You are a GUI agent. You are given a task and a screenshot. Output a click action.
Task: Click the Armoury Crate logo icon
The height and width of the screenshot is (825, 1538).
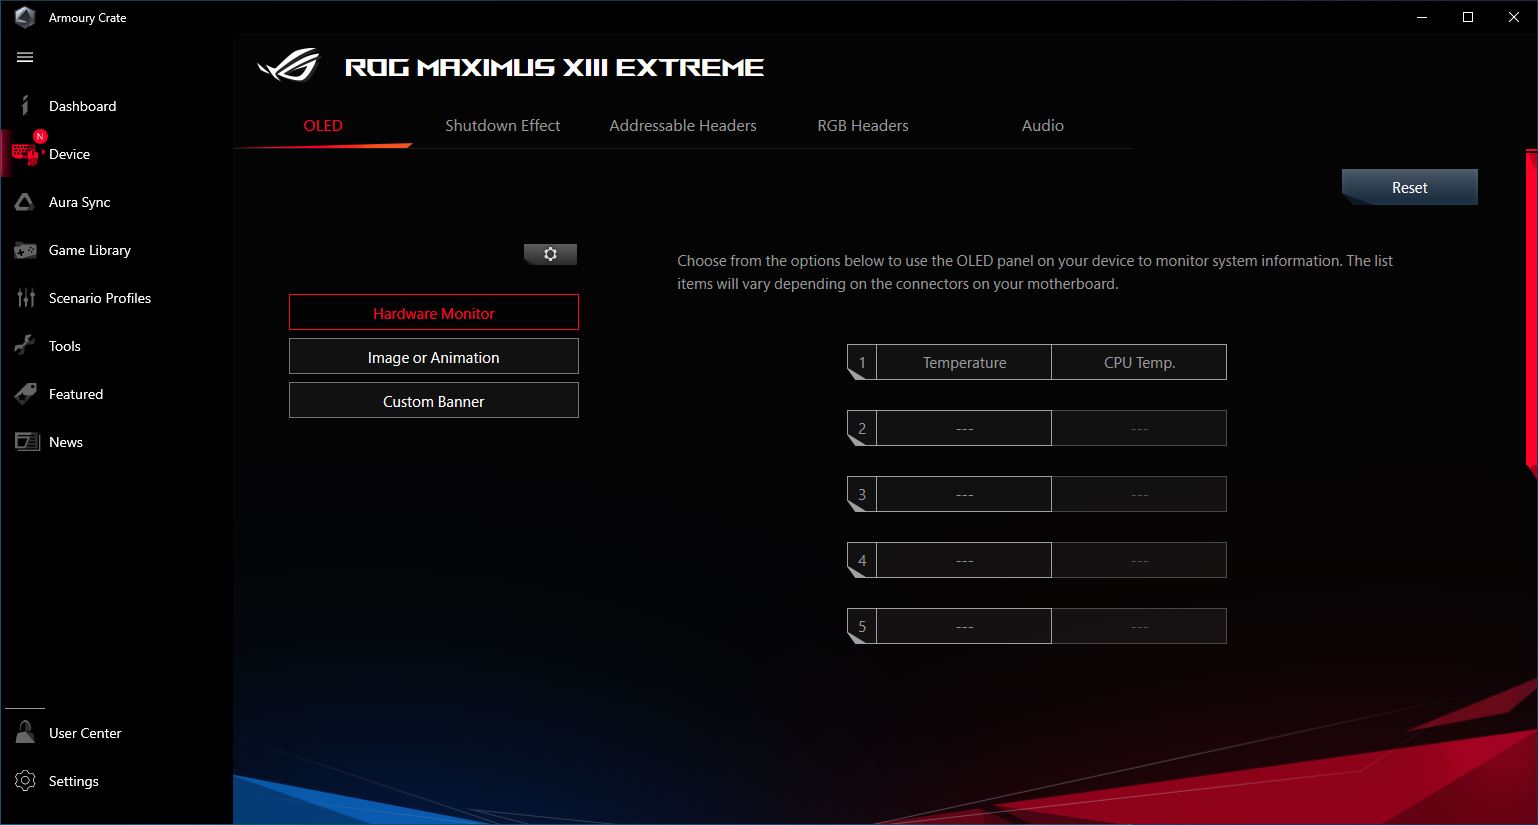25,17
